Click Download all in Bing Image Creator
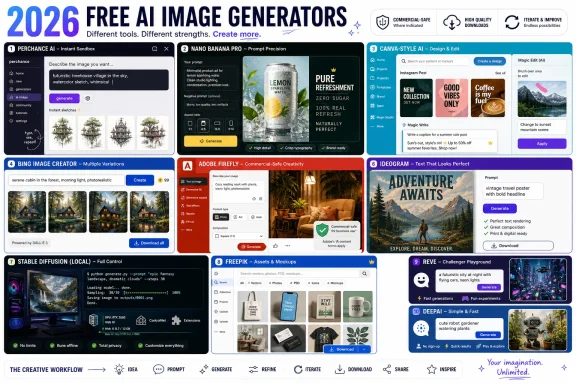The width and height of the screenshot is (576, 384). 149,243
